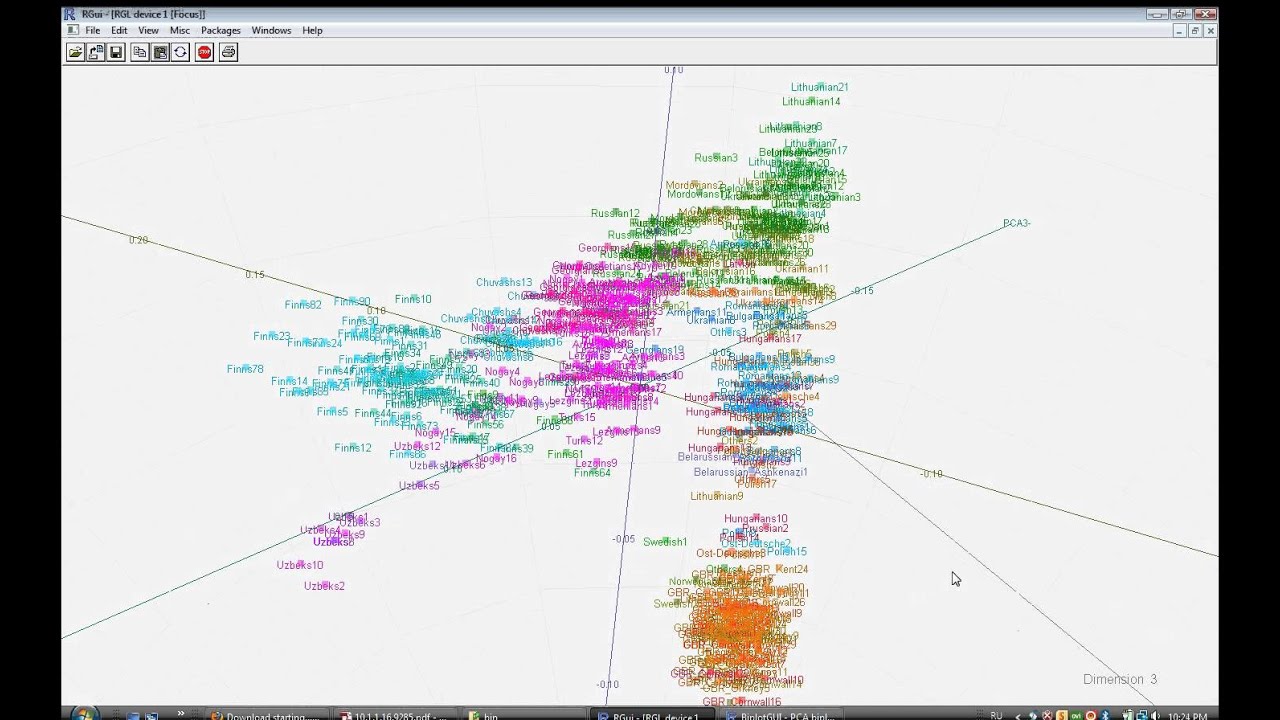Click the Finns64 point label
Screen dimensions: 1280x720
coord(592,473)
